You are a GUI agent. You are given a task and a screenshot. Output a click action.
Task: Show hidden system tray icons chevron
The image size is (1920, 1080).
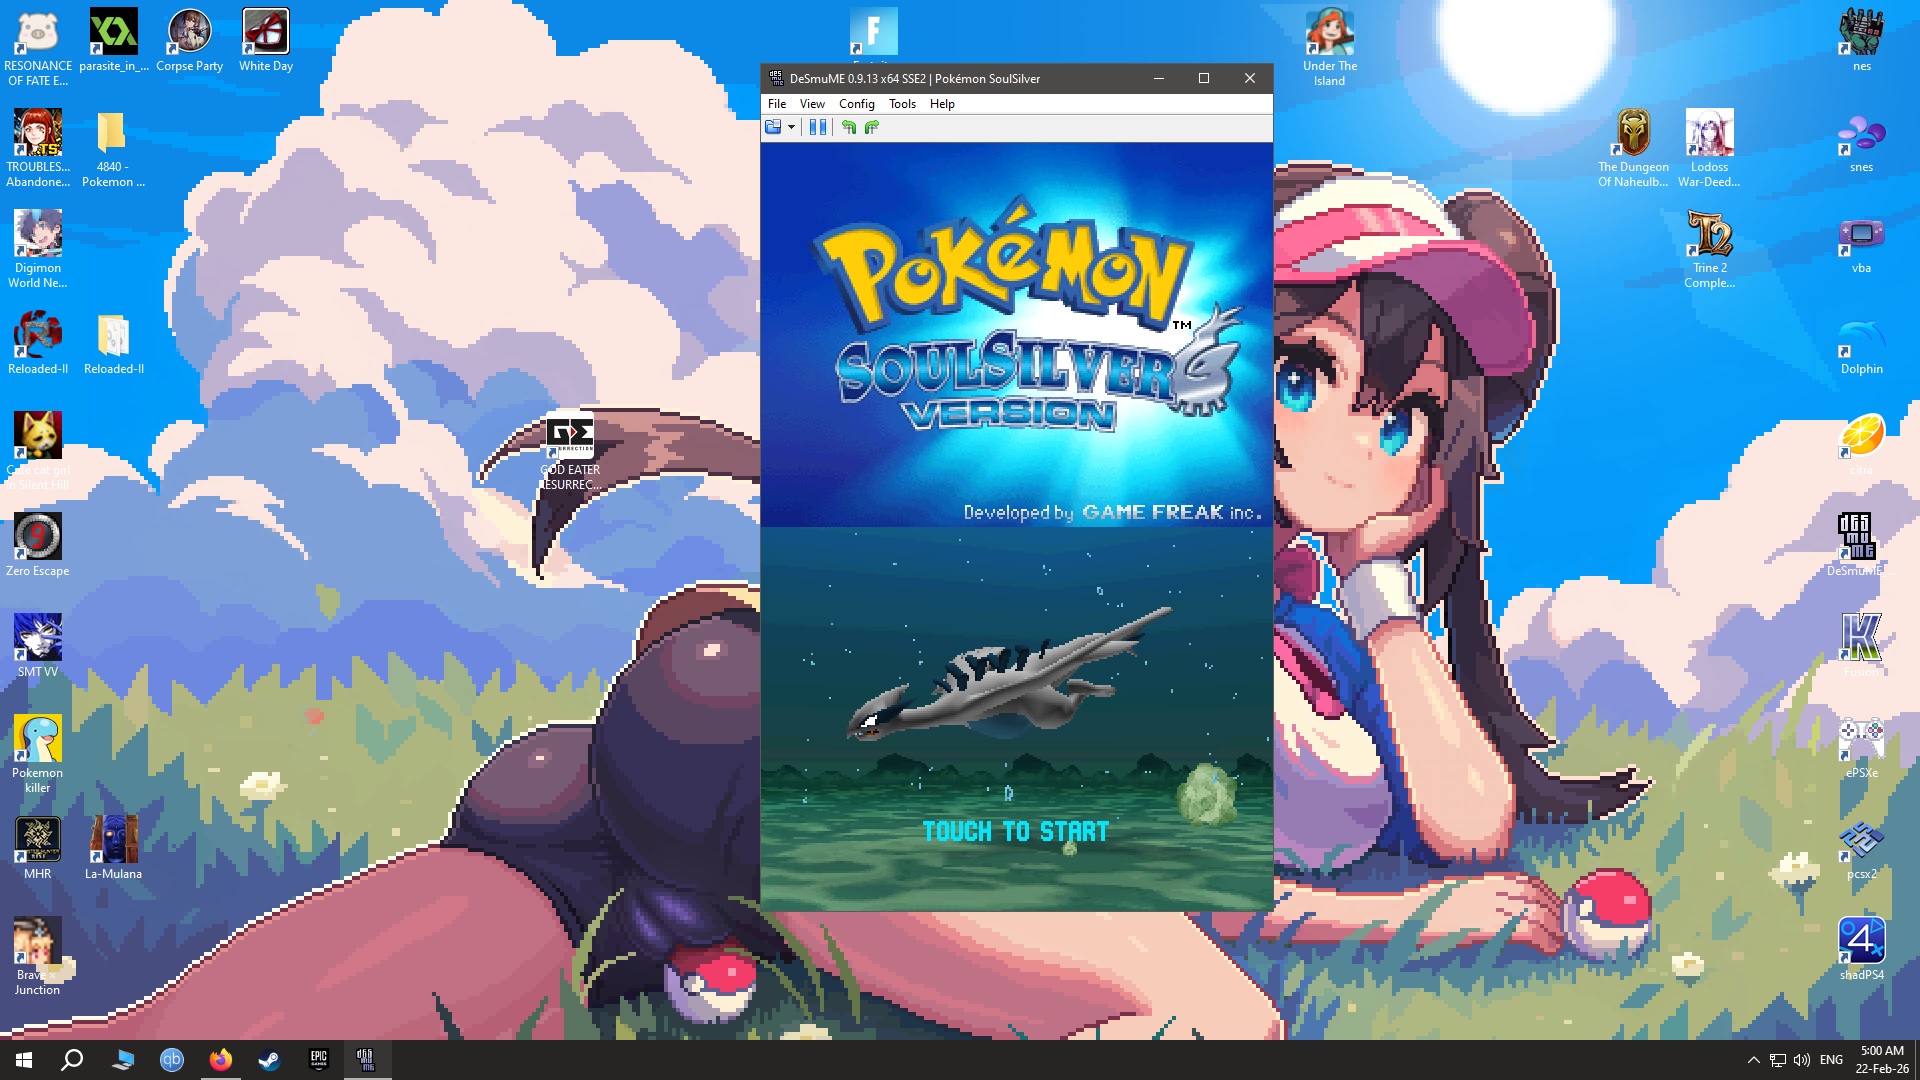pyautogui.click(x=1753, y=1060)
